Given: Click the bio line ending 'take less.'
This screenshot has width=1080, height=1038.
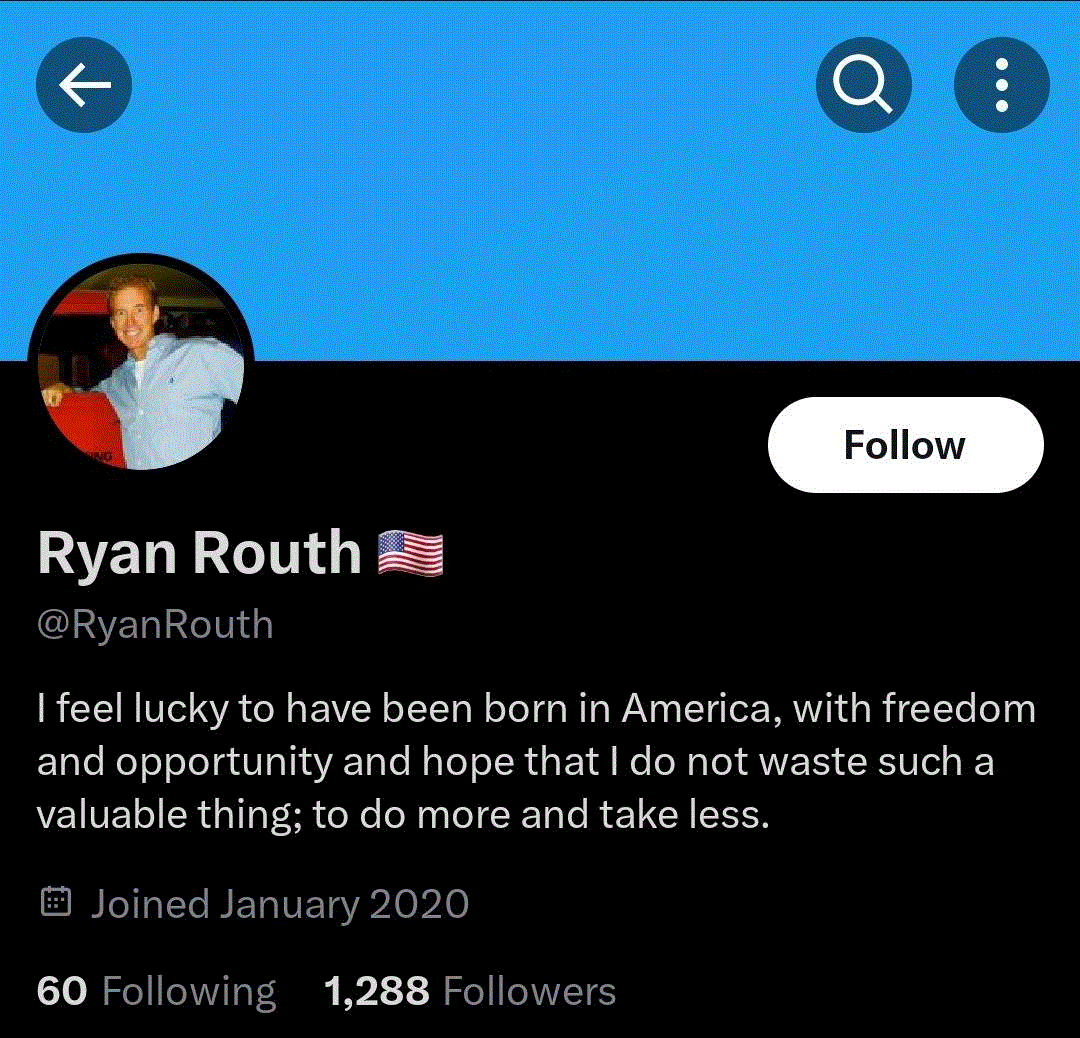Looking at the screenshot, I should click(403, 816).
